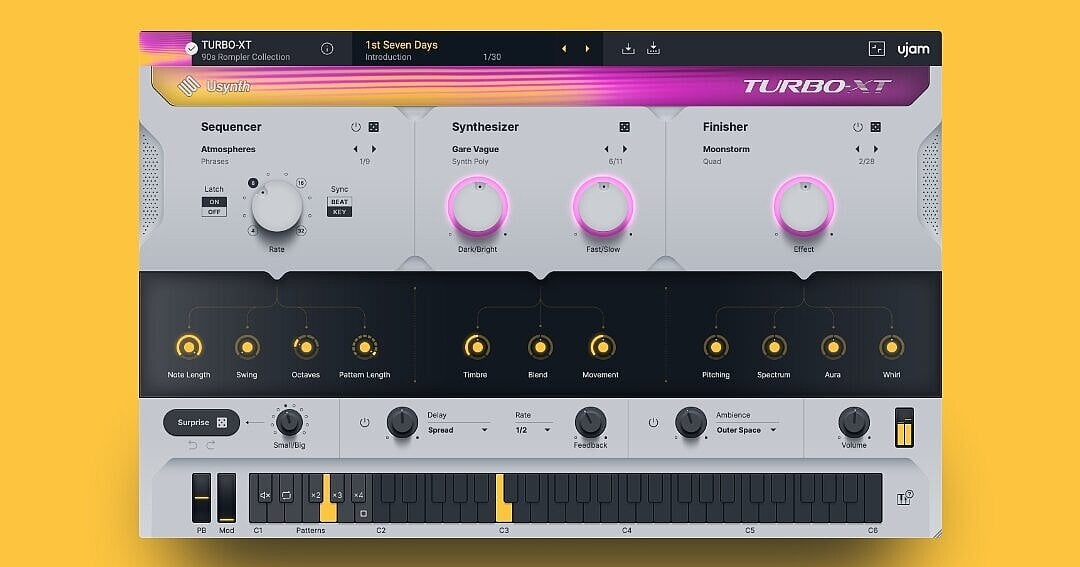This screenshot has width=1080, height=567.
Task: Randomize the Synthesizer with its dice icon
Action: click(x=624, y=127)
